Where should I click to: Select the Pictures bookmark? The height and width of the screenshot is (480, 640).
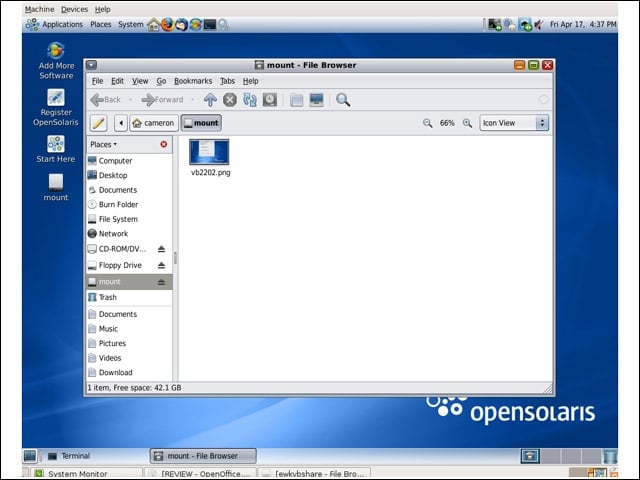pos(129,343)
